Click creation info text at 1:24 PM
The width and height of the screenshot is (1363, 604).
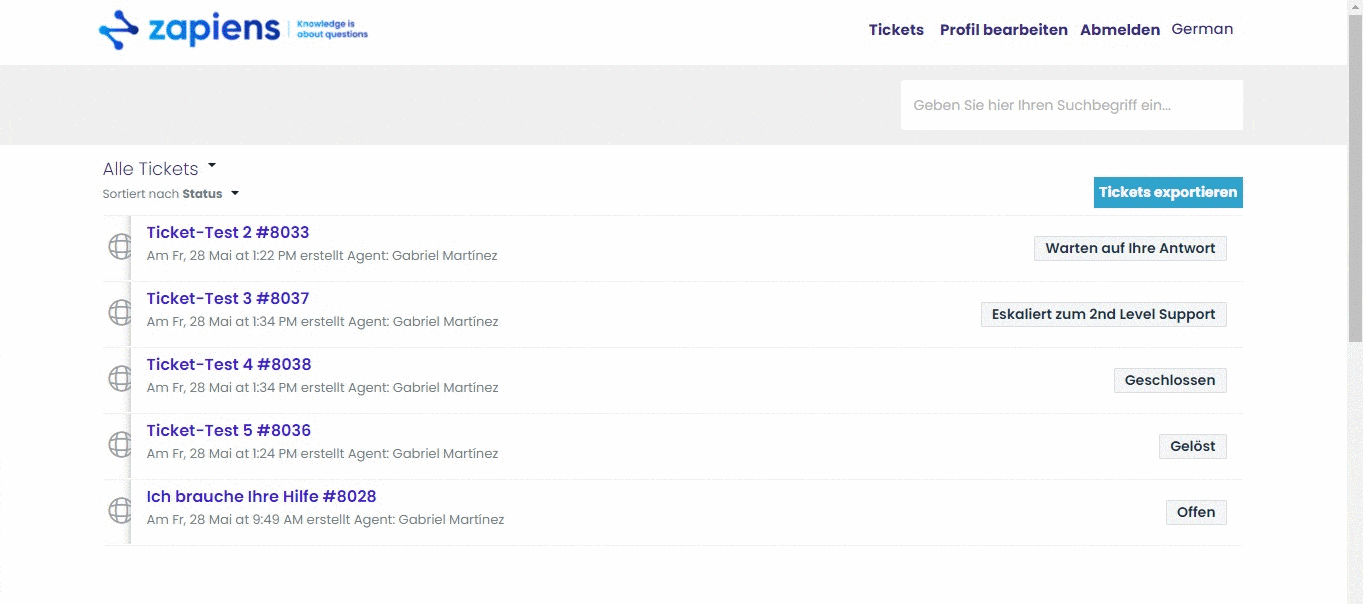coord(322,453)
